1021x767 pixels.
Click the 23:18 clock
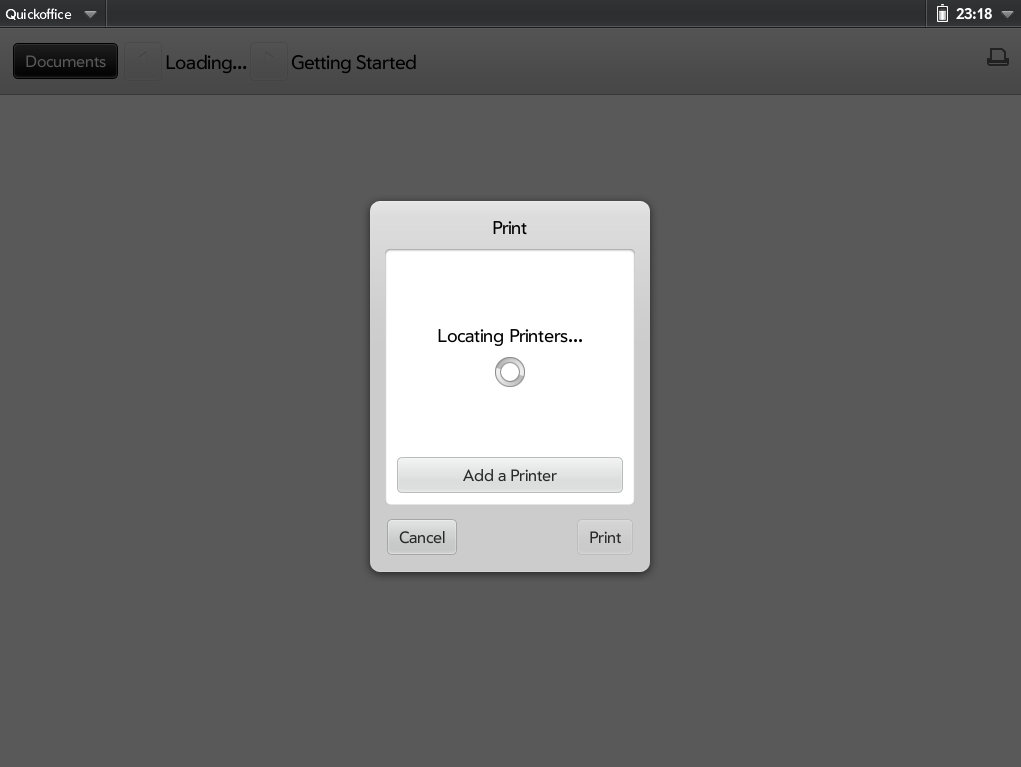[x=973, y=14]
